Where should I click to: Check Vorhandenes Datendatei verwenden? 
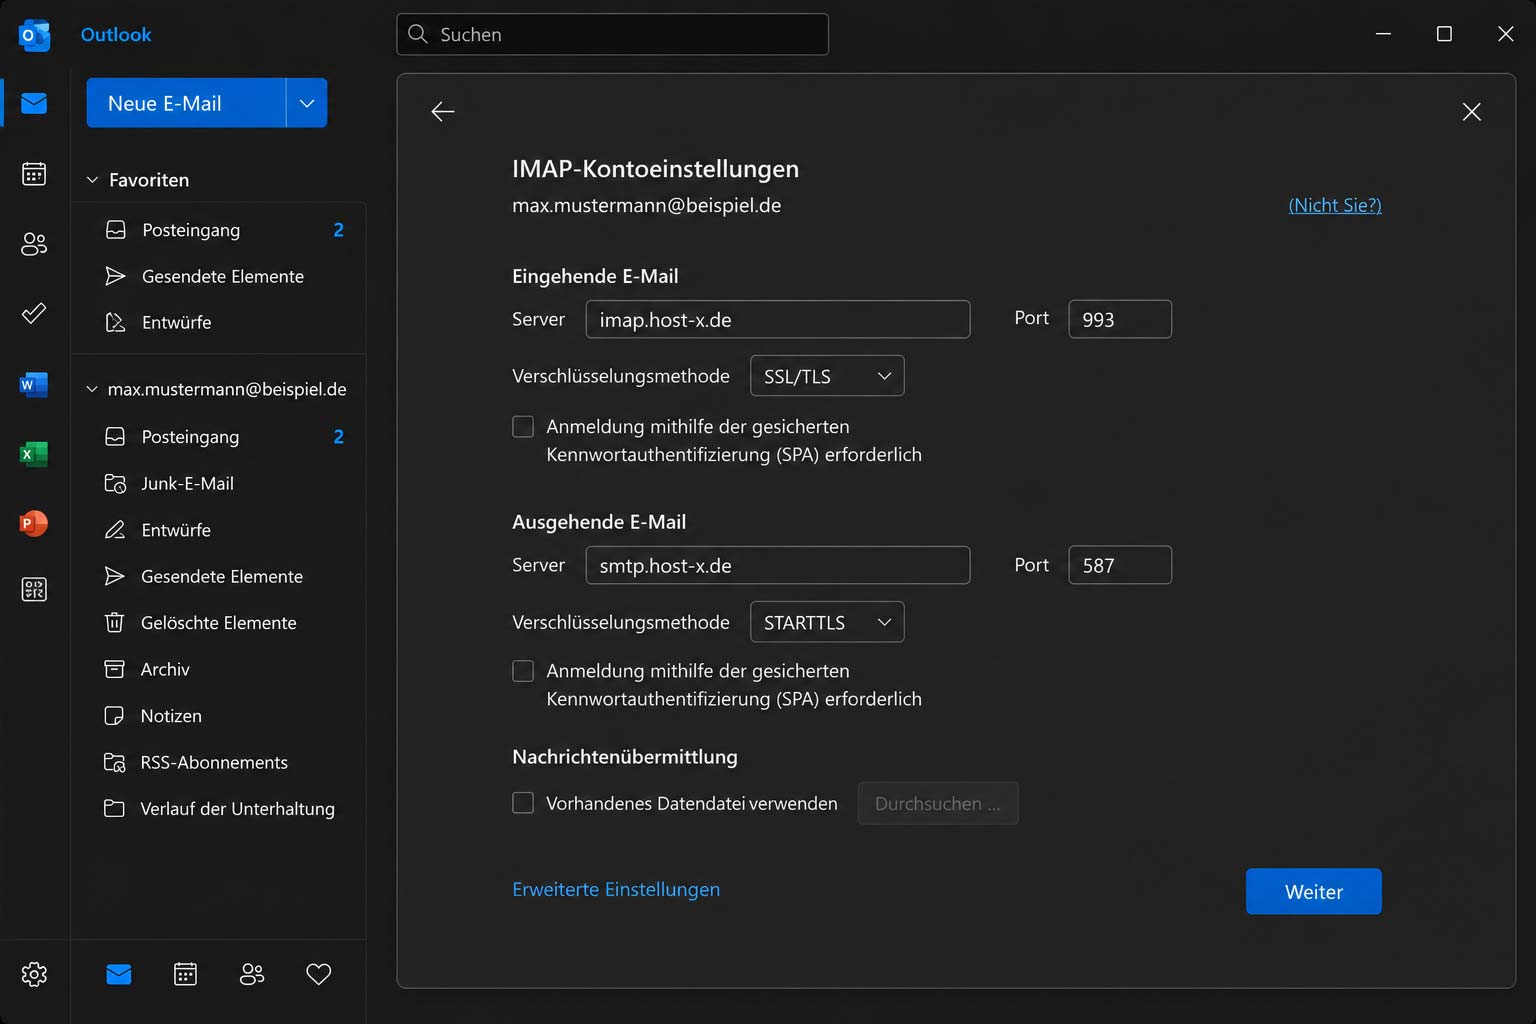523,803
